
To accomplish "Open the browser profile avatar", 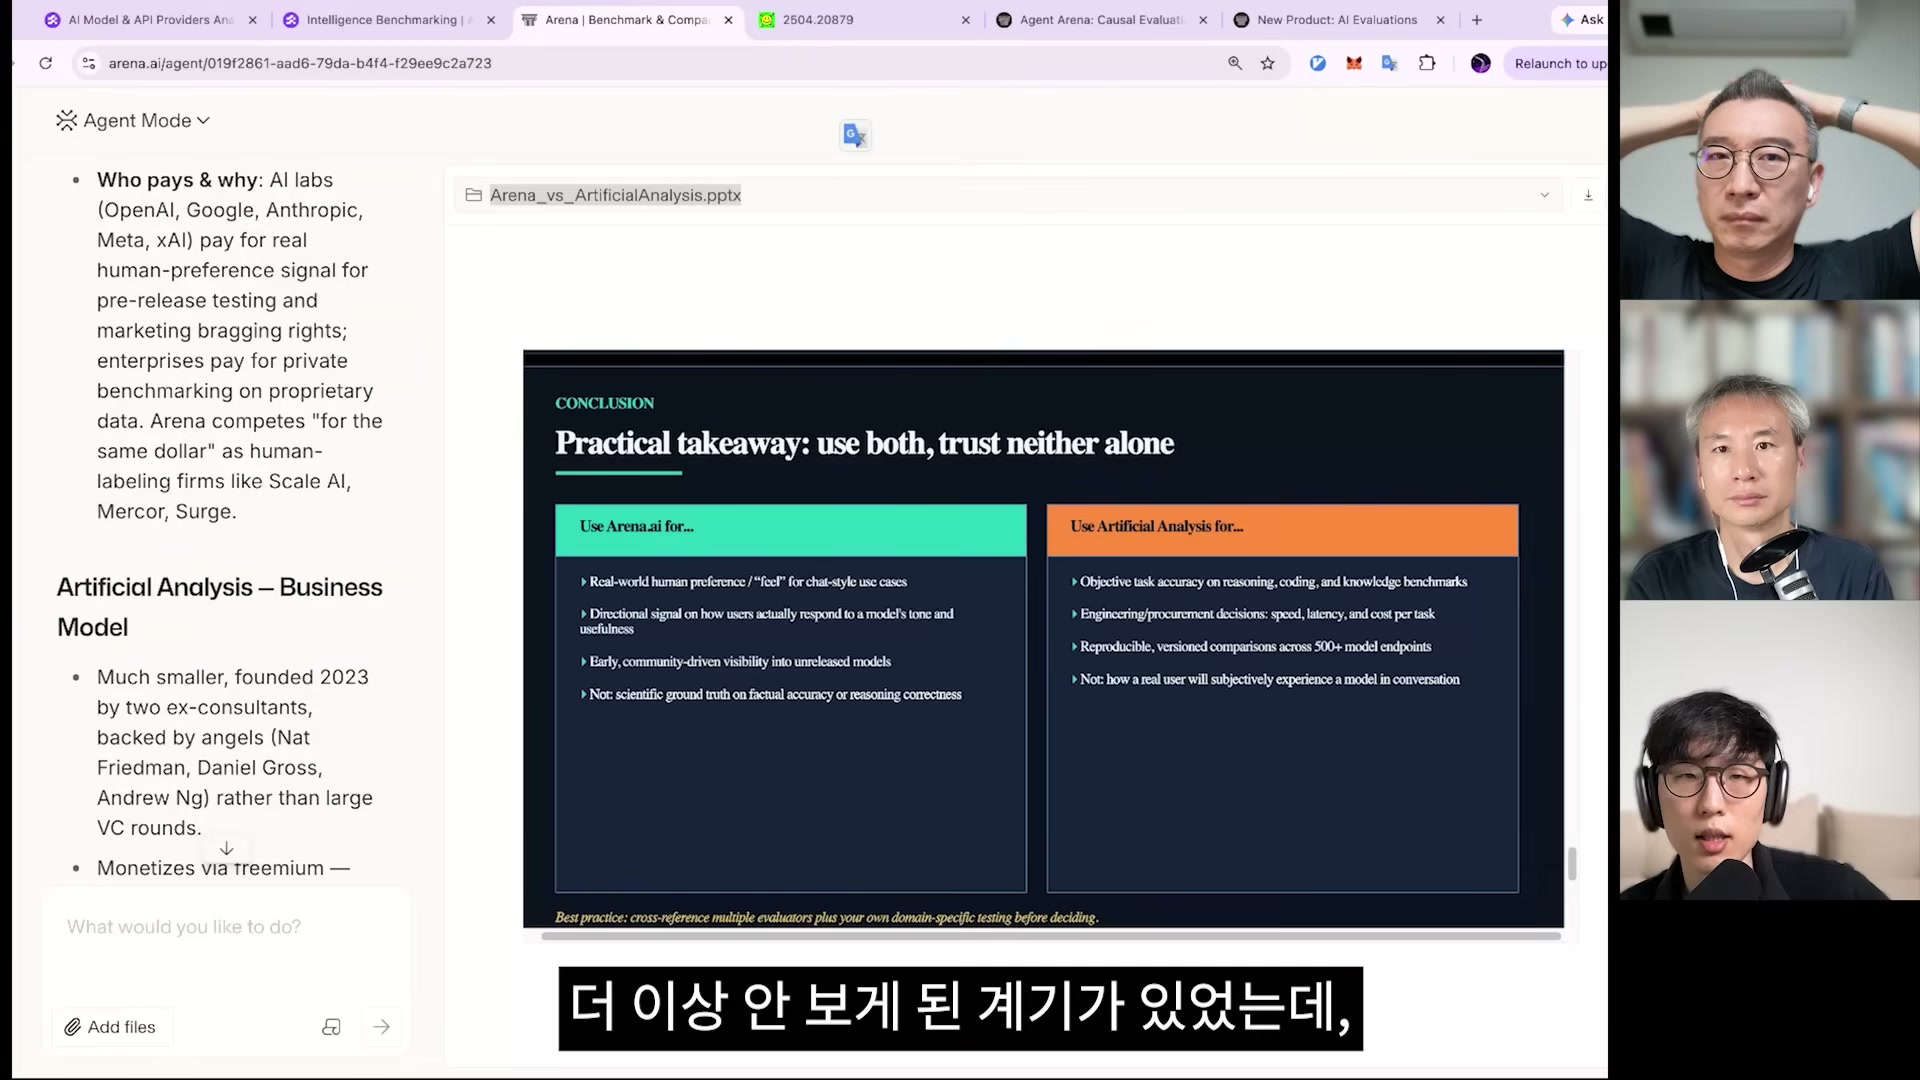I will click(1481, 63).
